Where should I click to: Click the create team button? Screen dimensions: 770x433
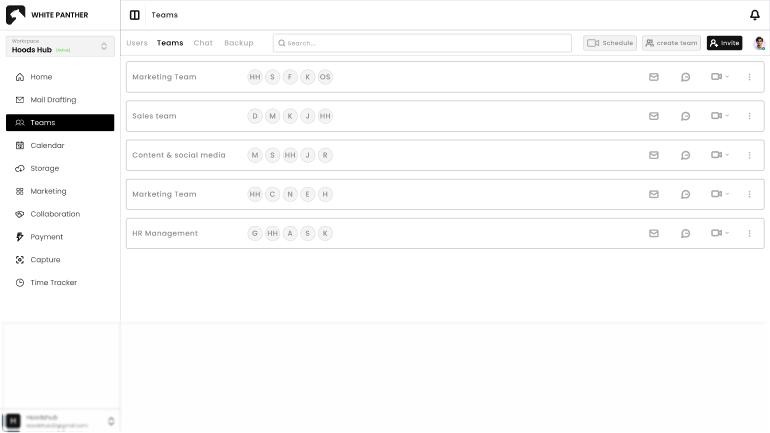coord(671,43)
